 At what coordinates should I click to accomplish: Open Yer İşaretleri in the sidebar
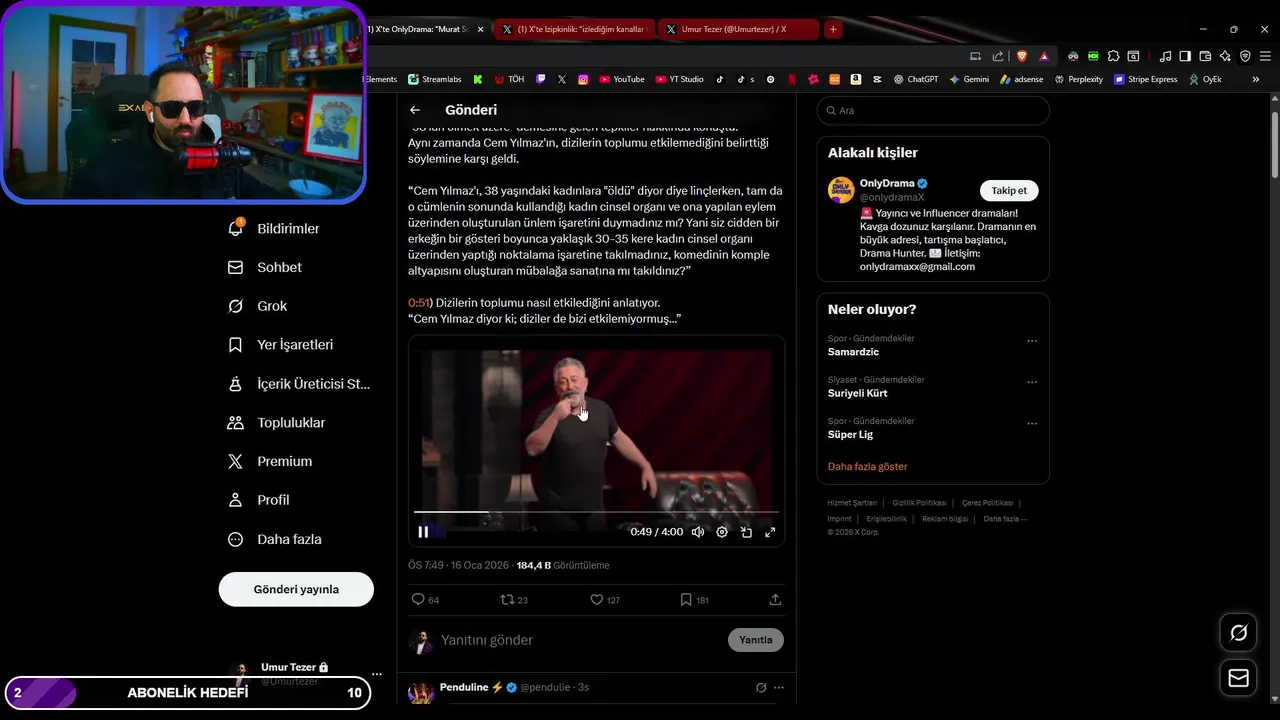coord(281,345)
